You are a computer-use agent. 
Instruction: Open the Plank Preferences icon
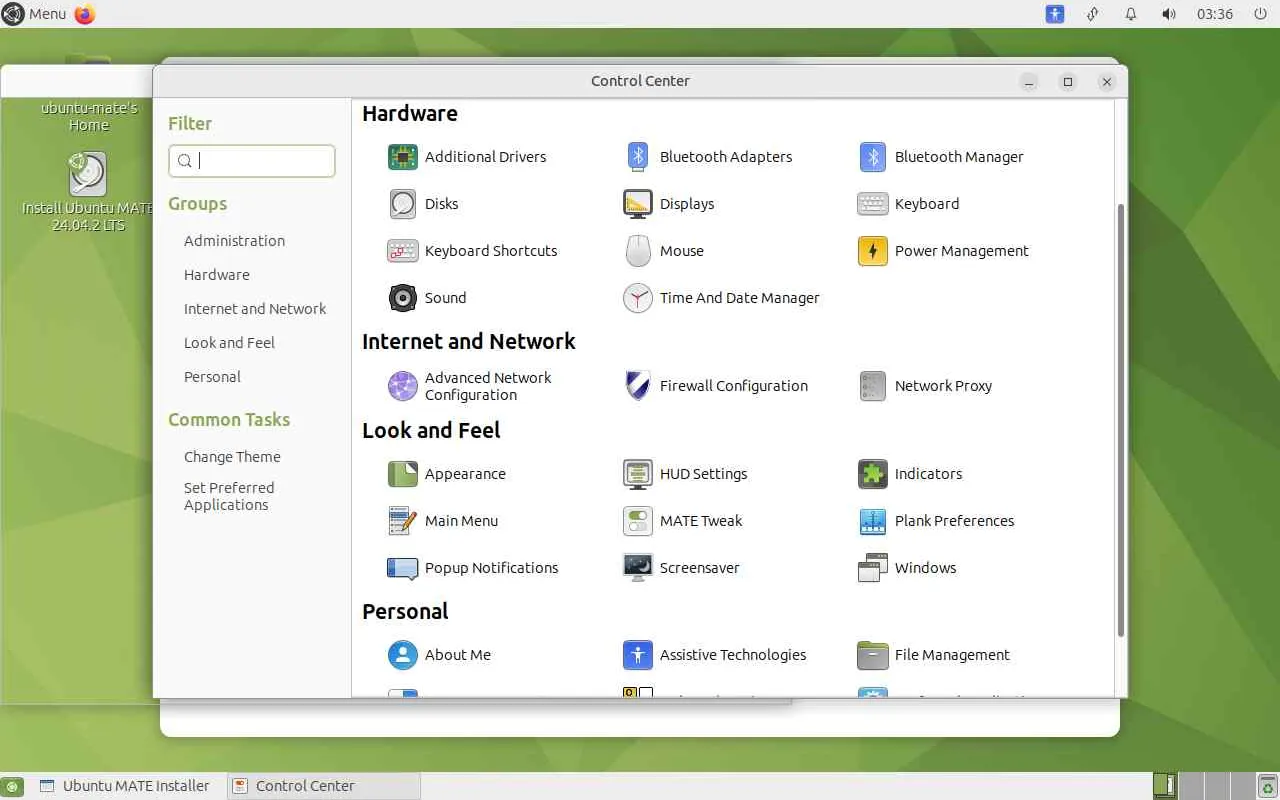pos(872,521)
